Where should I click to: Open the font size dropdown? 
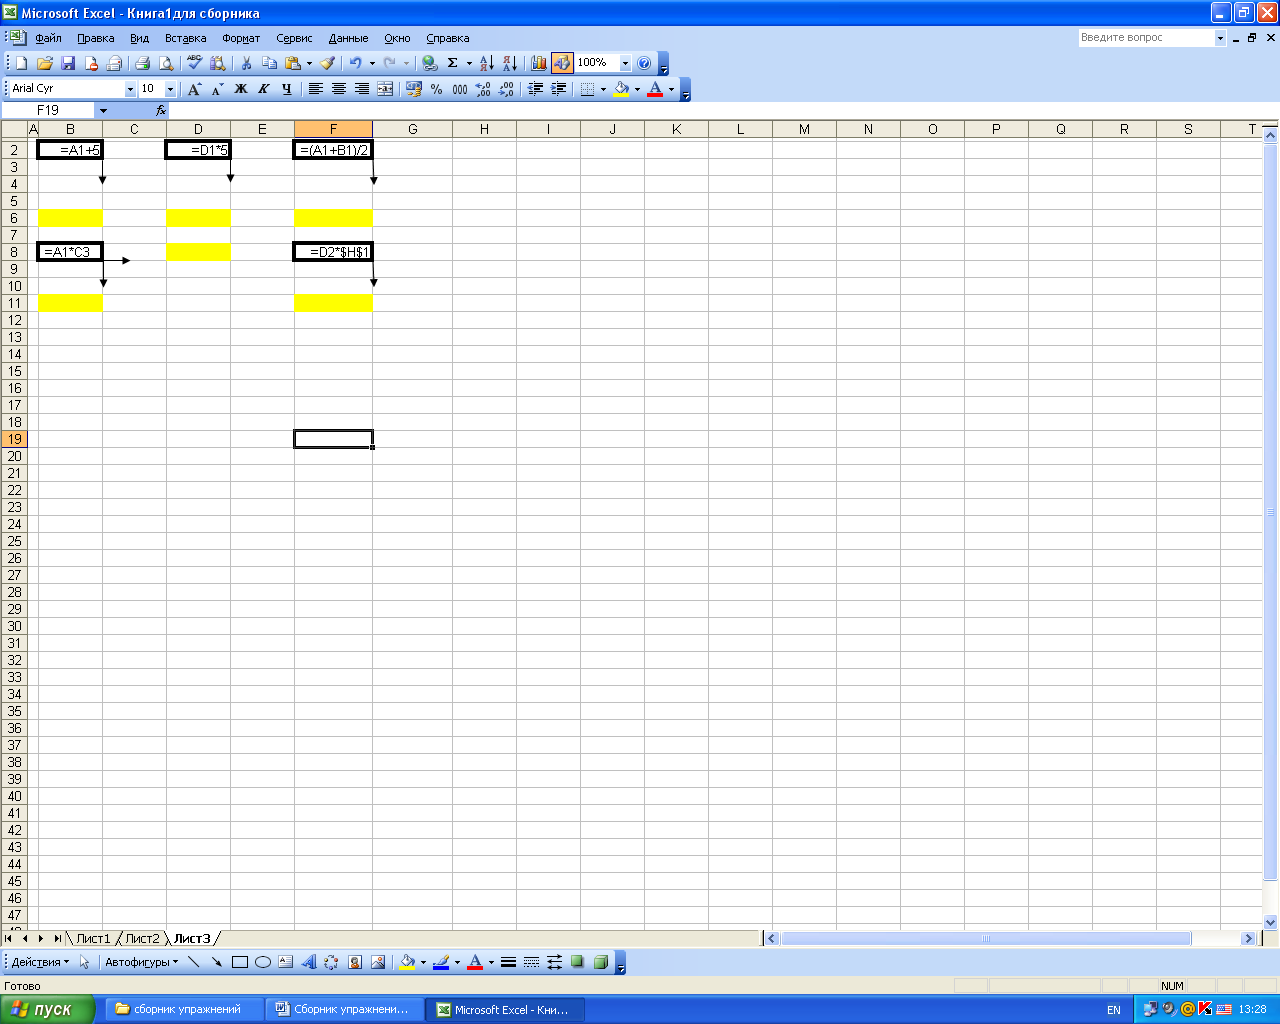170,89
